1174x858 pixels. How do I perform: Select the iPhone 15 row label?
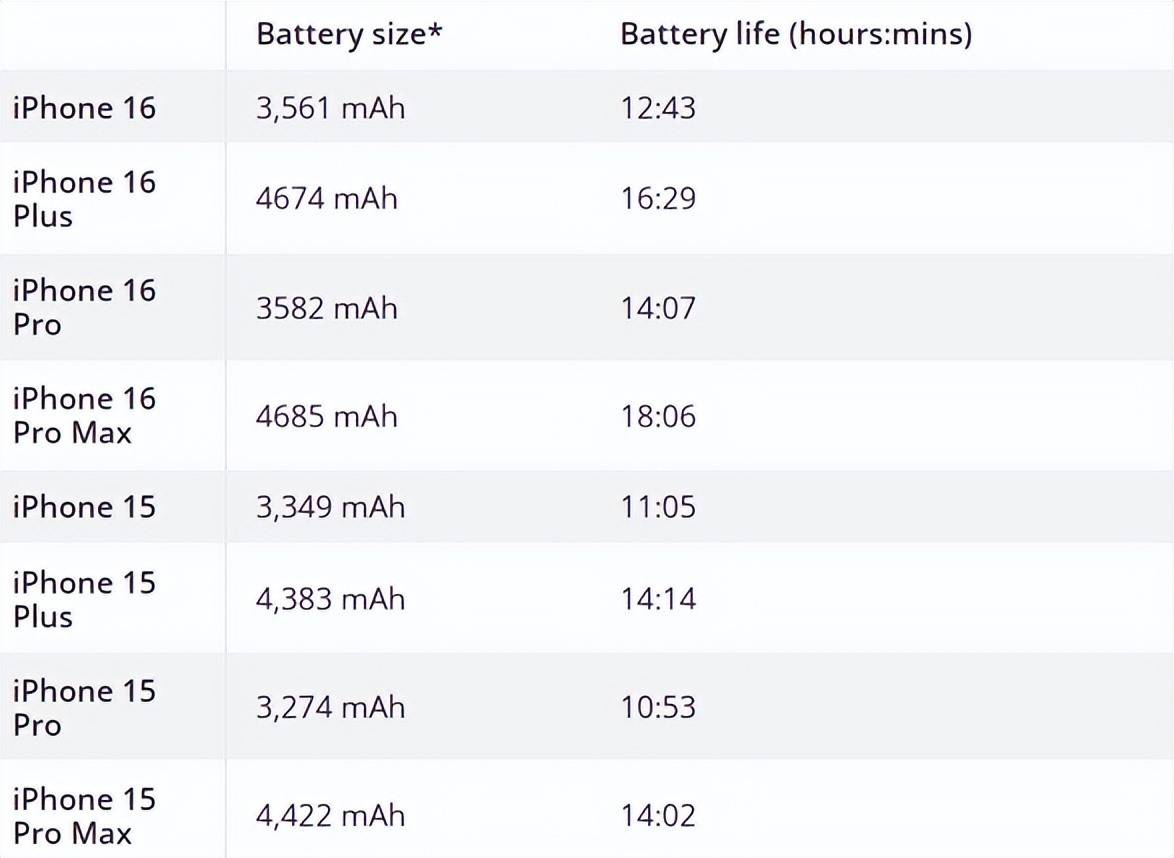84,507
